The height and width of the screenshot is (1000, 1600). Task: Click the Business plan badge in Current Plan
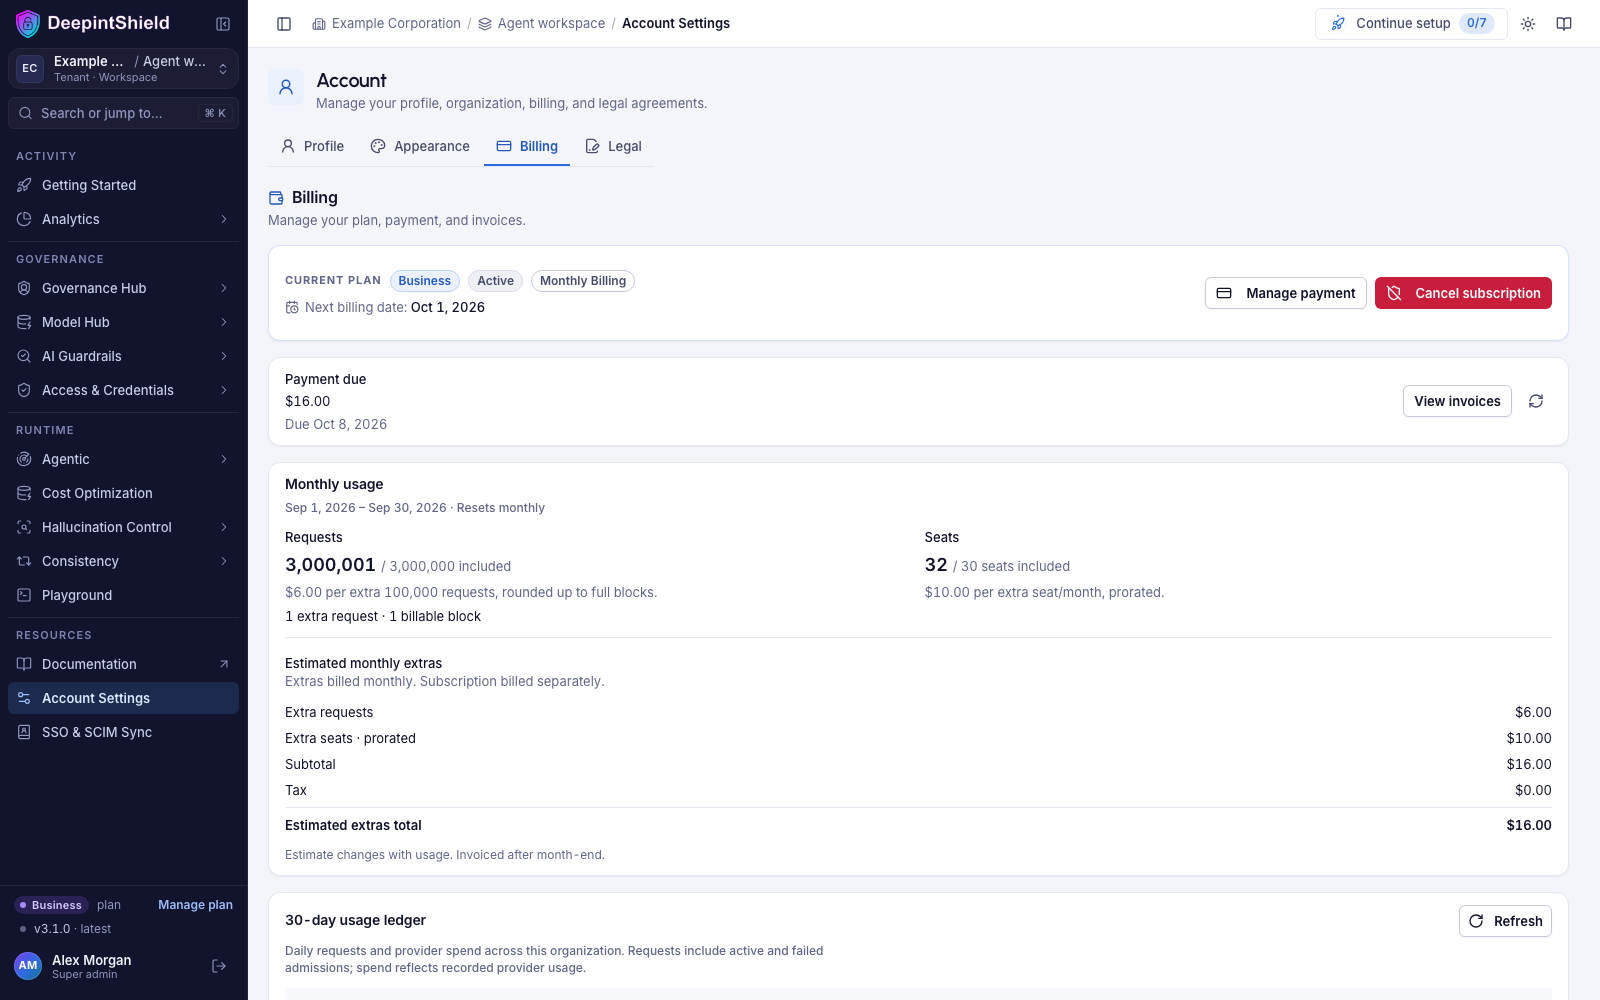(x=425, y=281)
